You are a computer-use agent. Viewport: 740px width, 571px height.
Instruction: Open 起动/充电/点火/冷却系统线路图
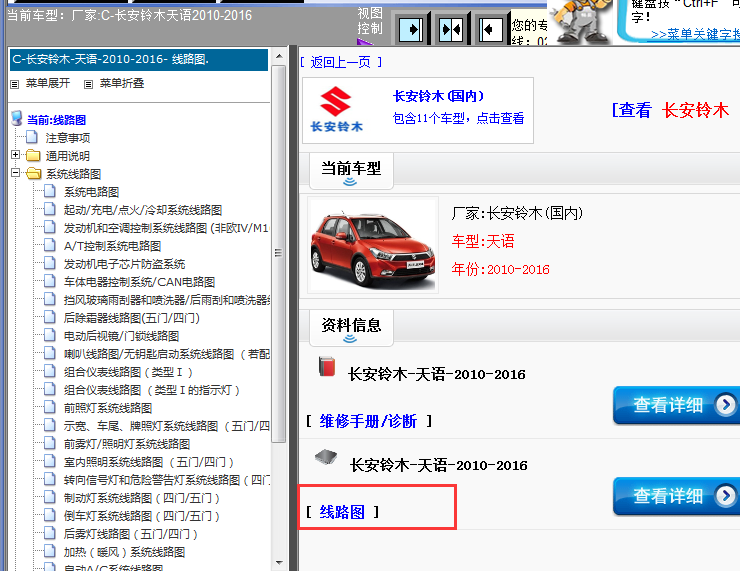coord(143,210)
